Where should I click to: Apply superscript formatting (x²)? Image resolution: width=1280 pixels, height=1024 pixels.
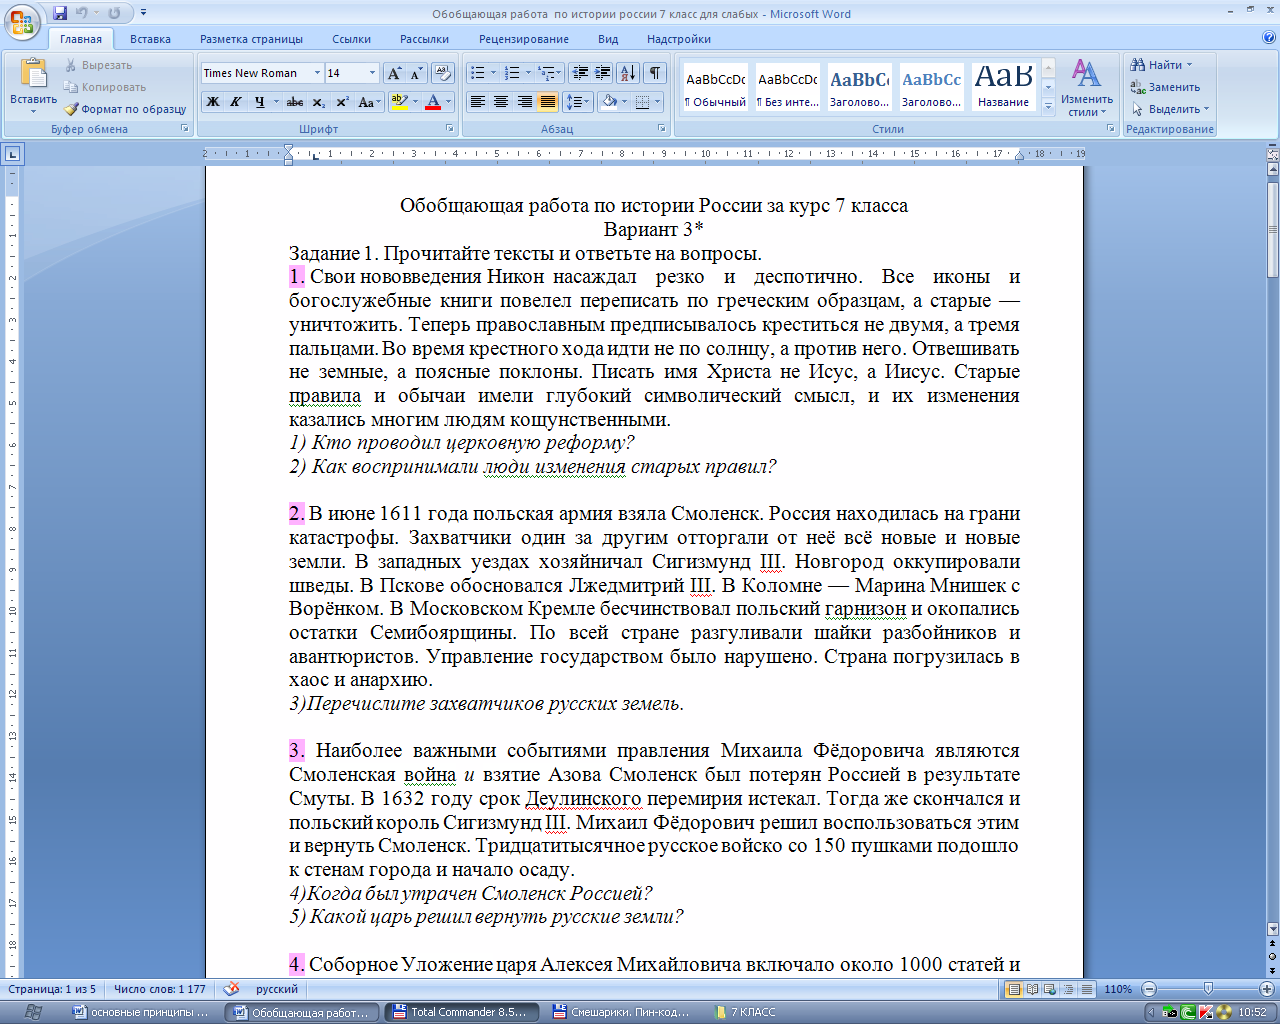(342, 102)
